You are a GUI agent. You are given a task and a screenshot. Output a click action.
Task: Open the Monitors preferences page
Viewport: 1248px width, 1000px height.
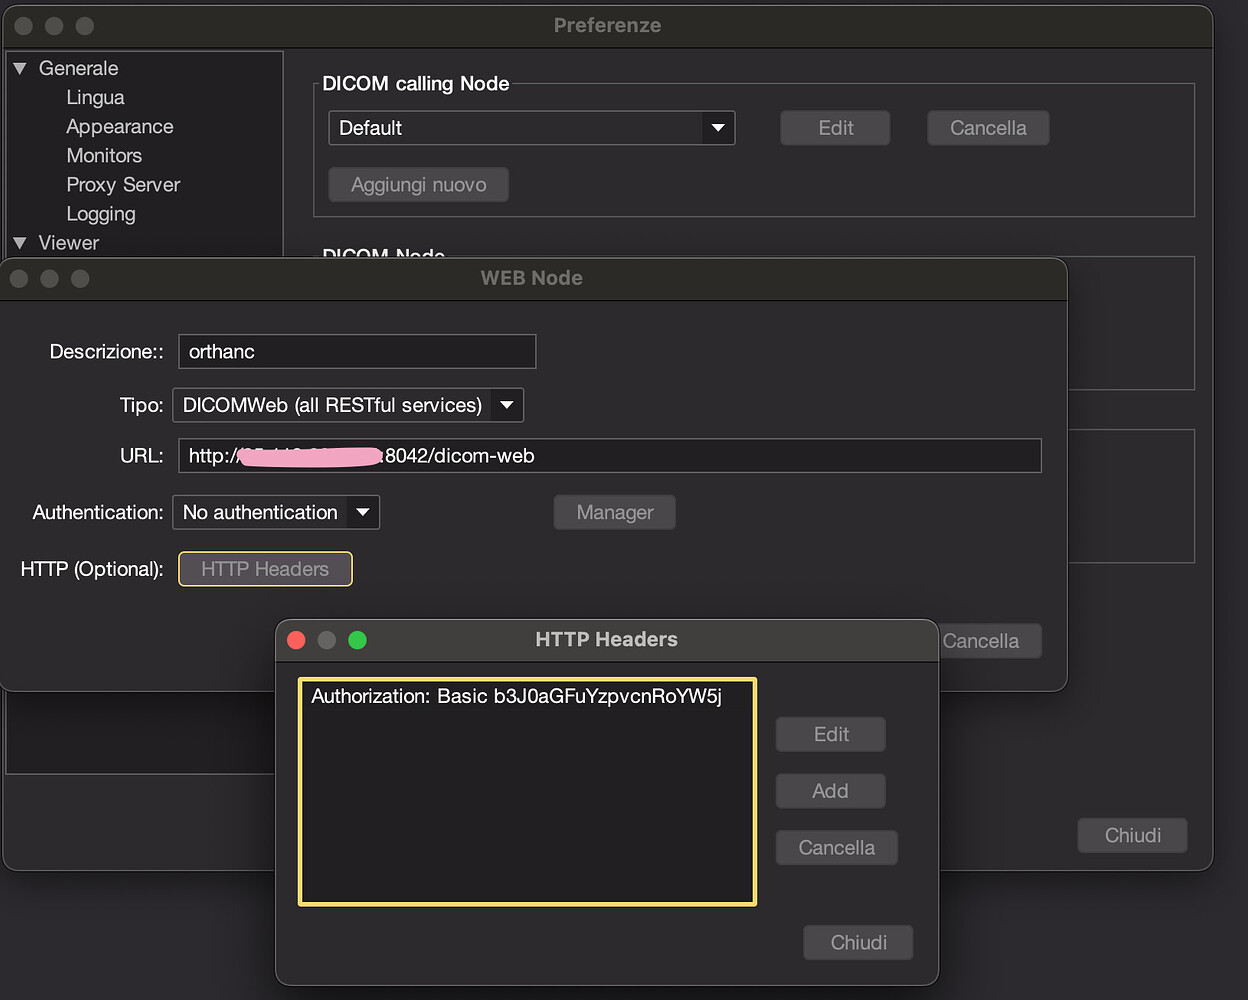click(x=104, y=156)
